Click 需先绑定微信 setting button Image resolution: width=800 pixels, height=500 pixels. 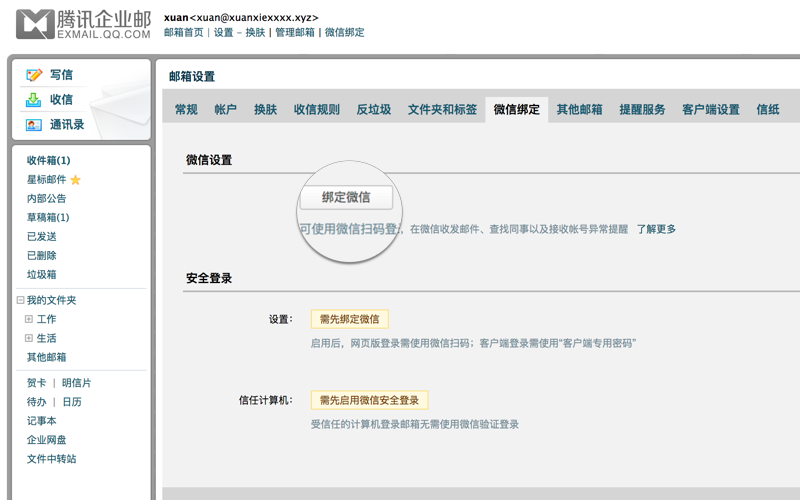pyautogui.click(x=349, y=319)
